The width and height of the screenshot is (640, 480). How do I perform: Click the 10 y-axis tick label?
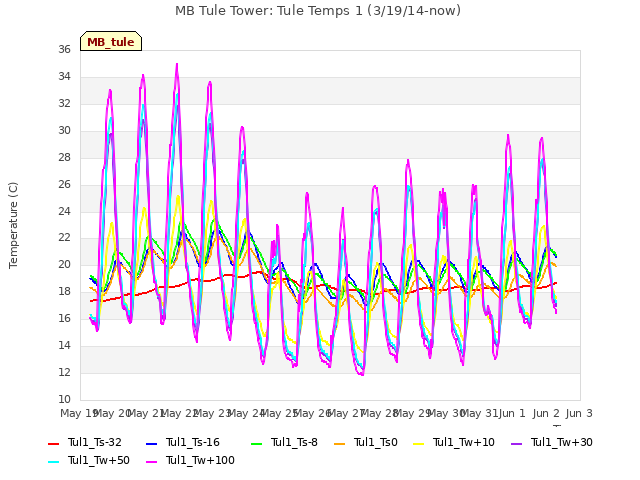click(x=64, y=399)
